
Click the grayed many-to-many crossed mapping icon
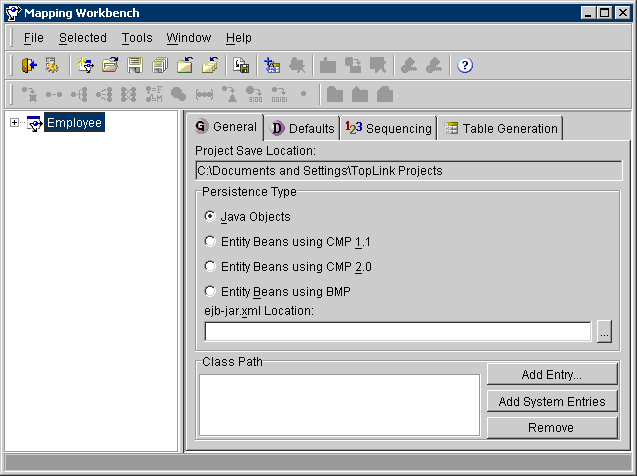point(129,94)
